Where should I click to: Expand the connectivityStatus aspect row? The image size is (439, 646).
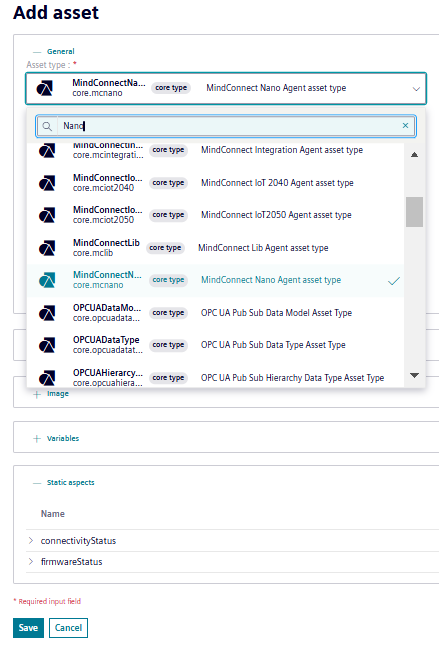point(31,540)
